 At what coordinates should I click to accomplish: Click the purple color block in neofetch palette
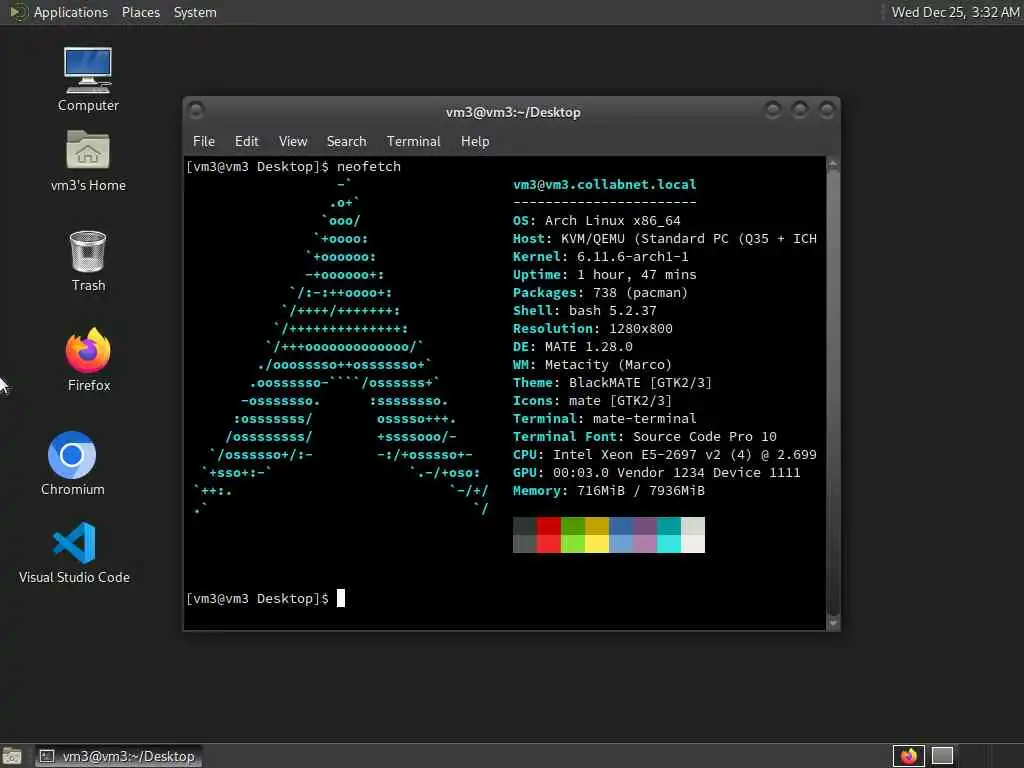pyautogui.click(x=645, y=535)
